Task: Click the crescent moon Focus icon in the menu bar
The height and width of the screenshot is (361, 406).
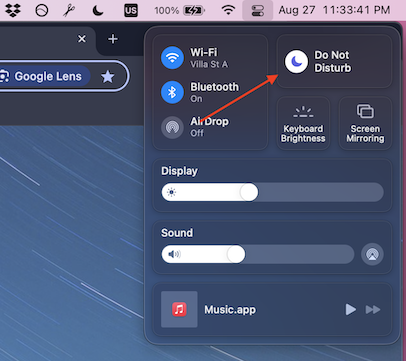Action: [98, 10]
